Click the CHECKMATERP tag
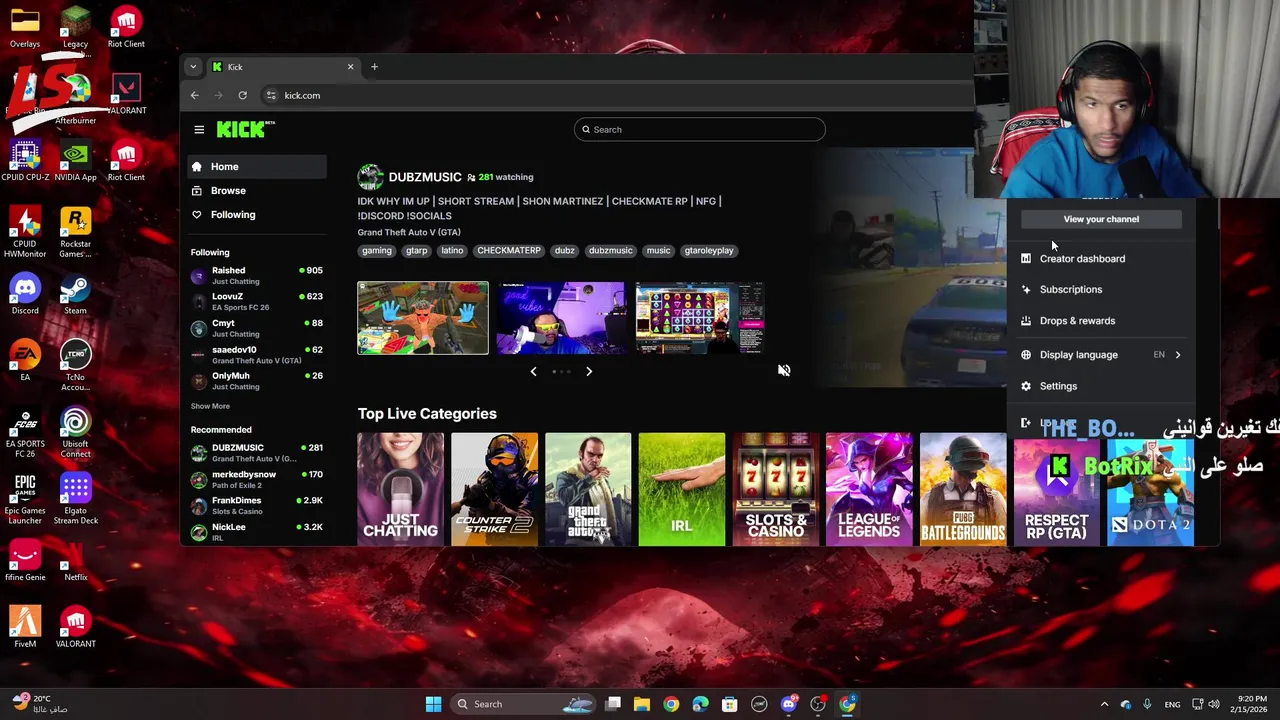 tap(508, 251)
